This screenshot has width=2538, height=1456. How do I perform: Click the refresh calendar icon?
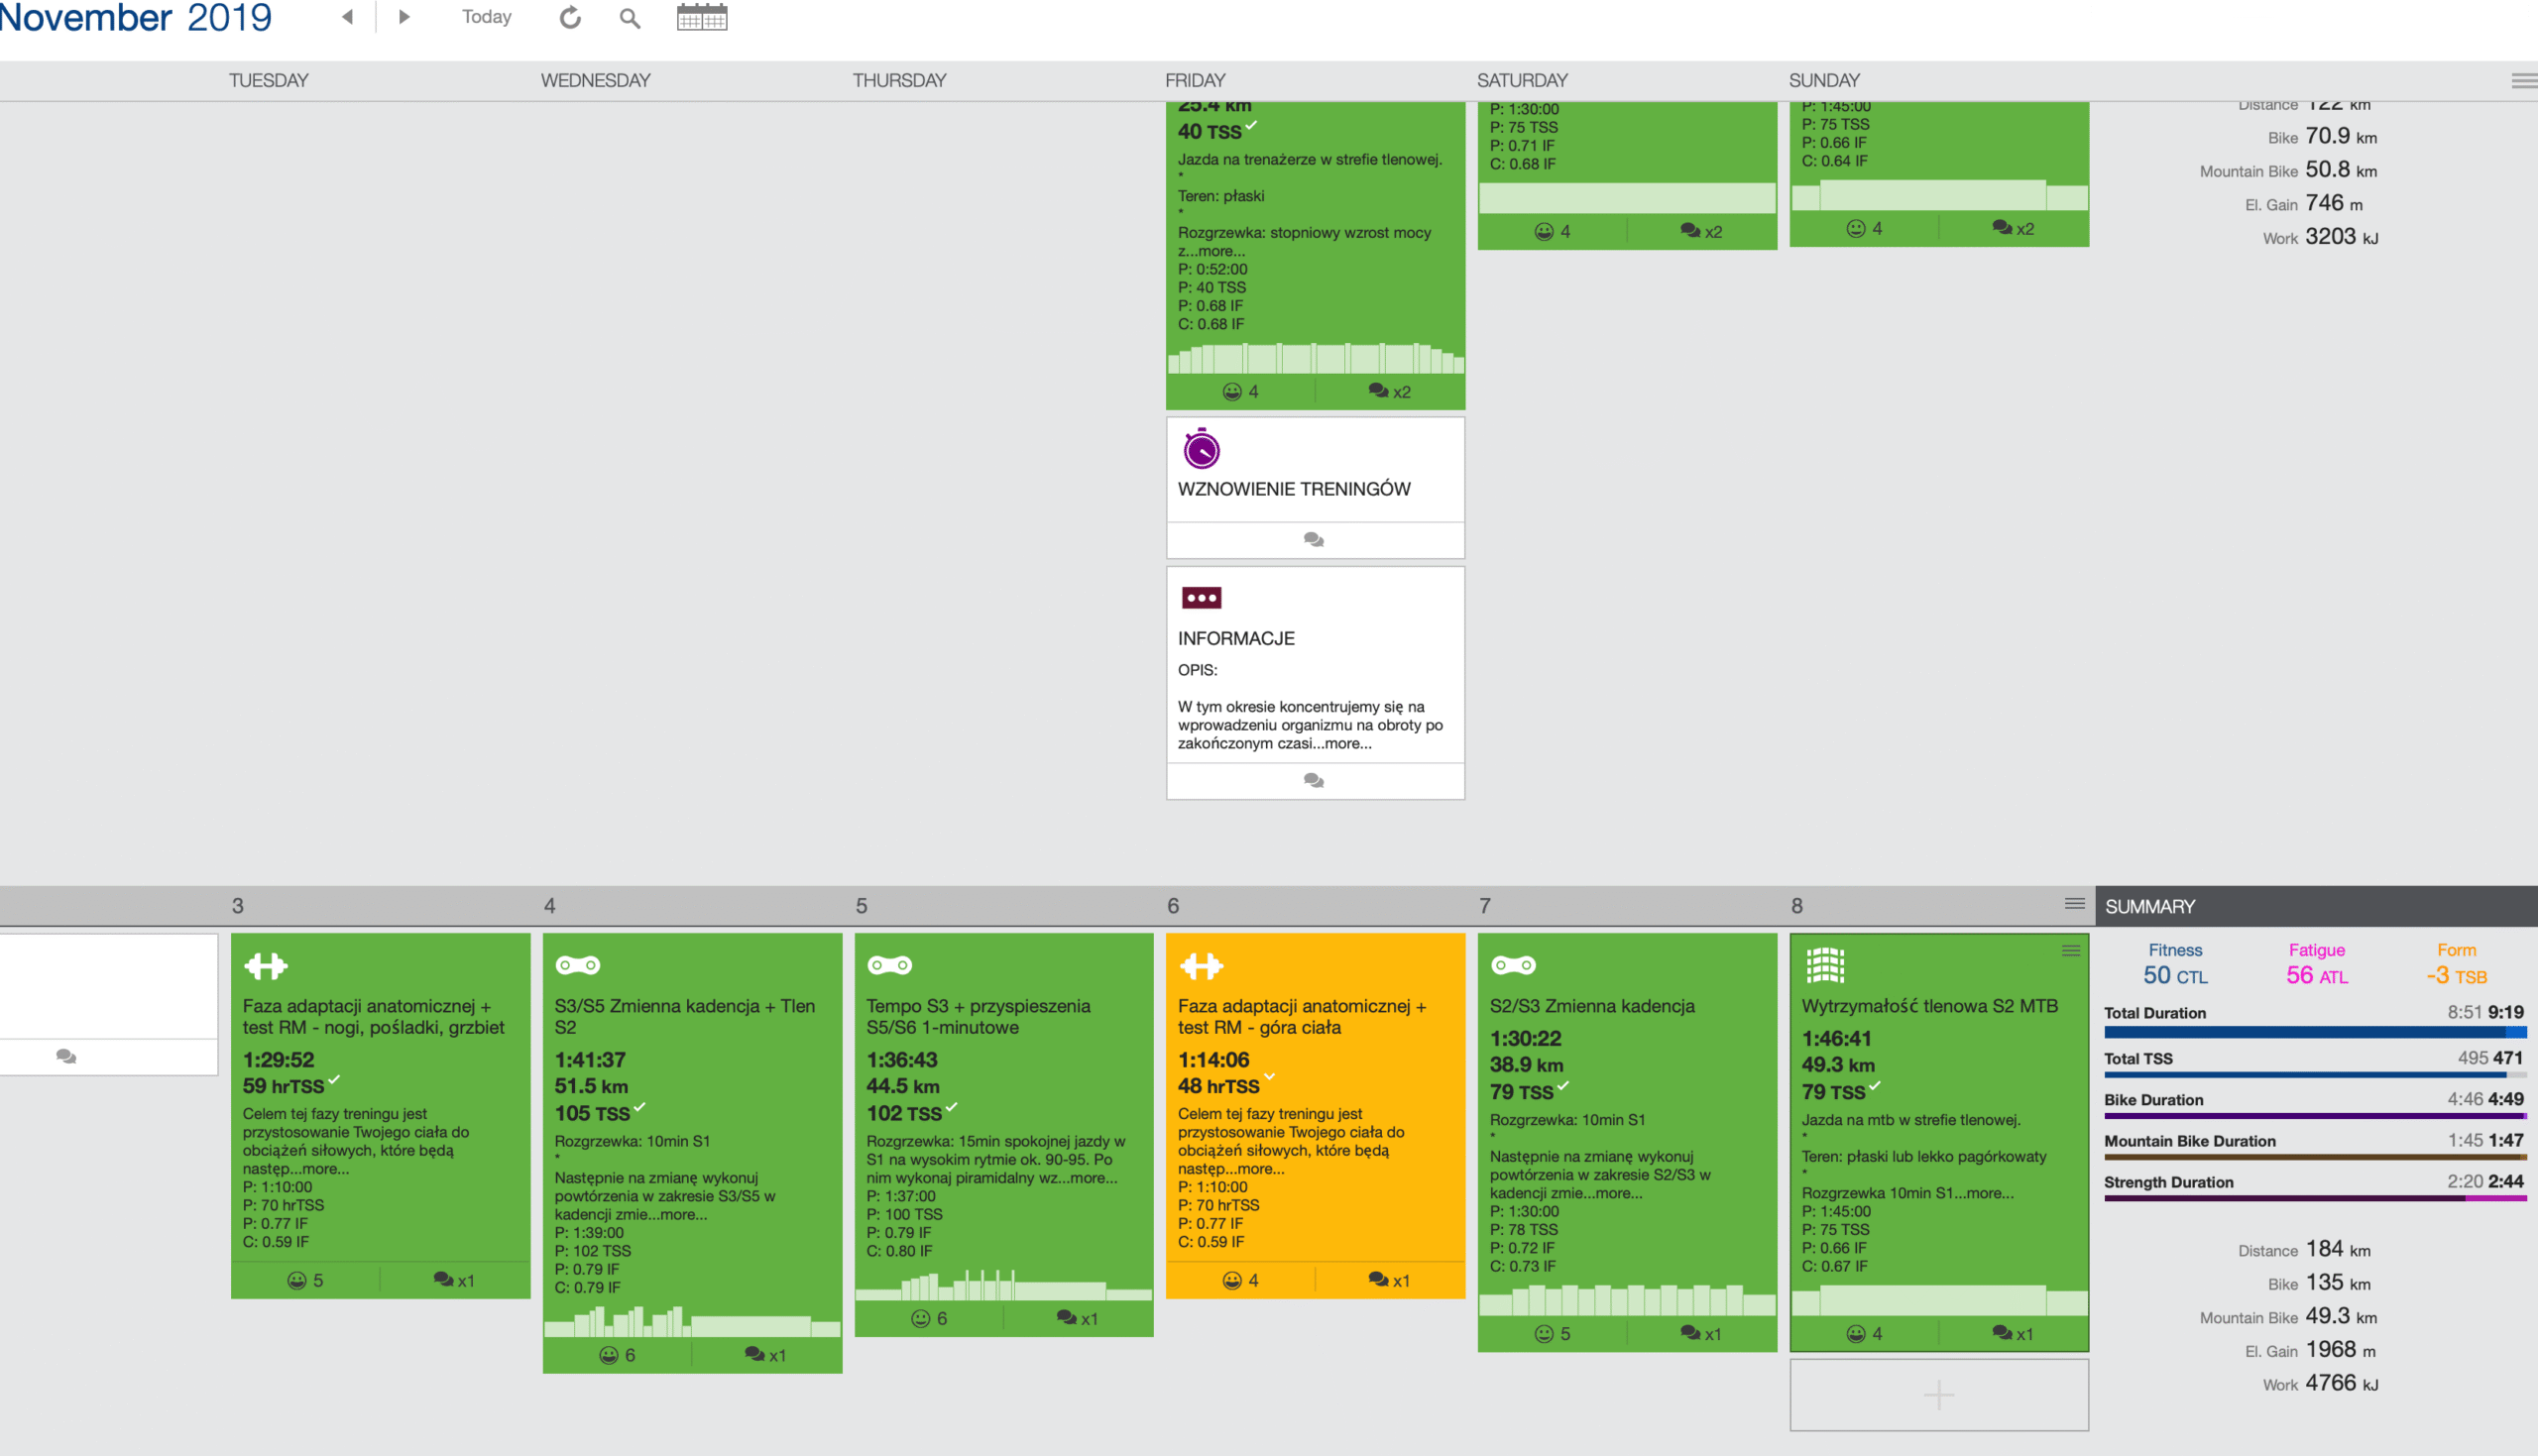point(570,17)
